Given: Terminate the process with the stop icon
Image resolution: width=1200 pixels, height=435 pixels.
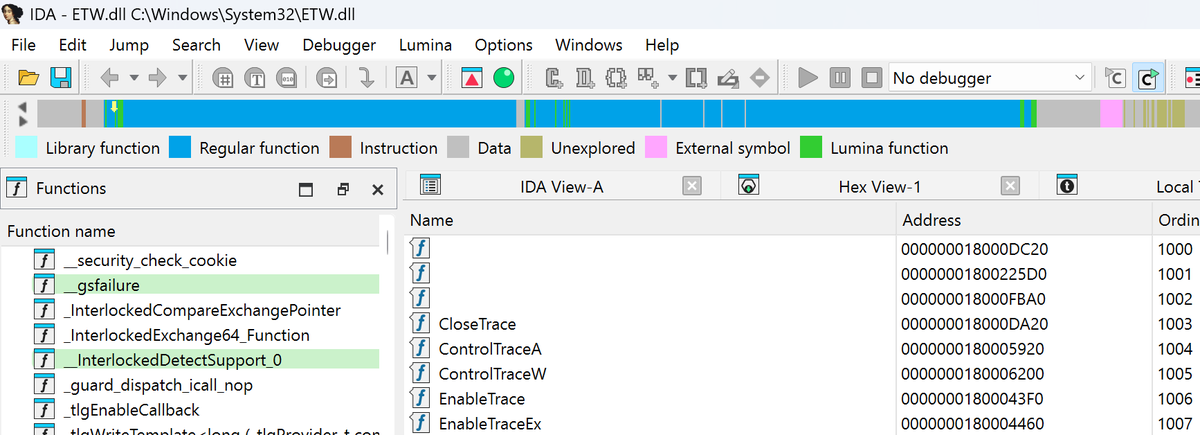Looking at the screenshot, I should (x=872, y=77).
